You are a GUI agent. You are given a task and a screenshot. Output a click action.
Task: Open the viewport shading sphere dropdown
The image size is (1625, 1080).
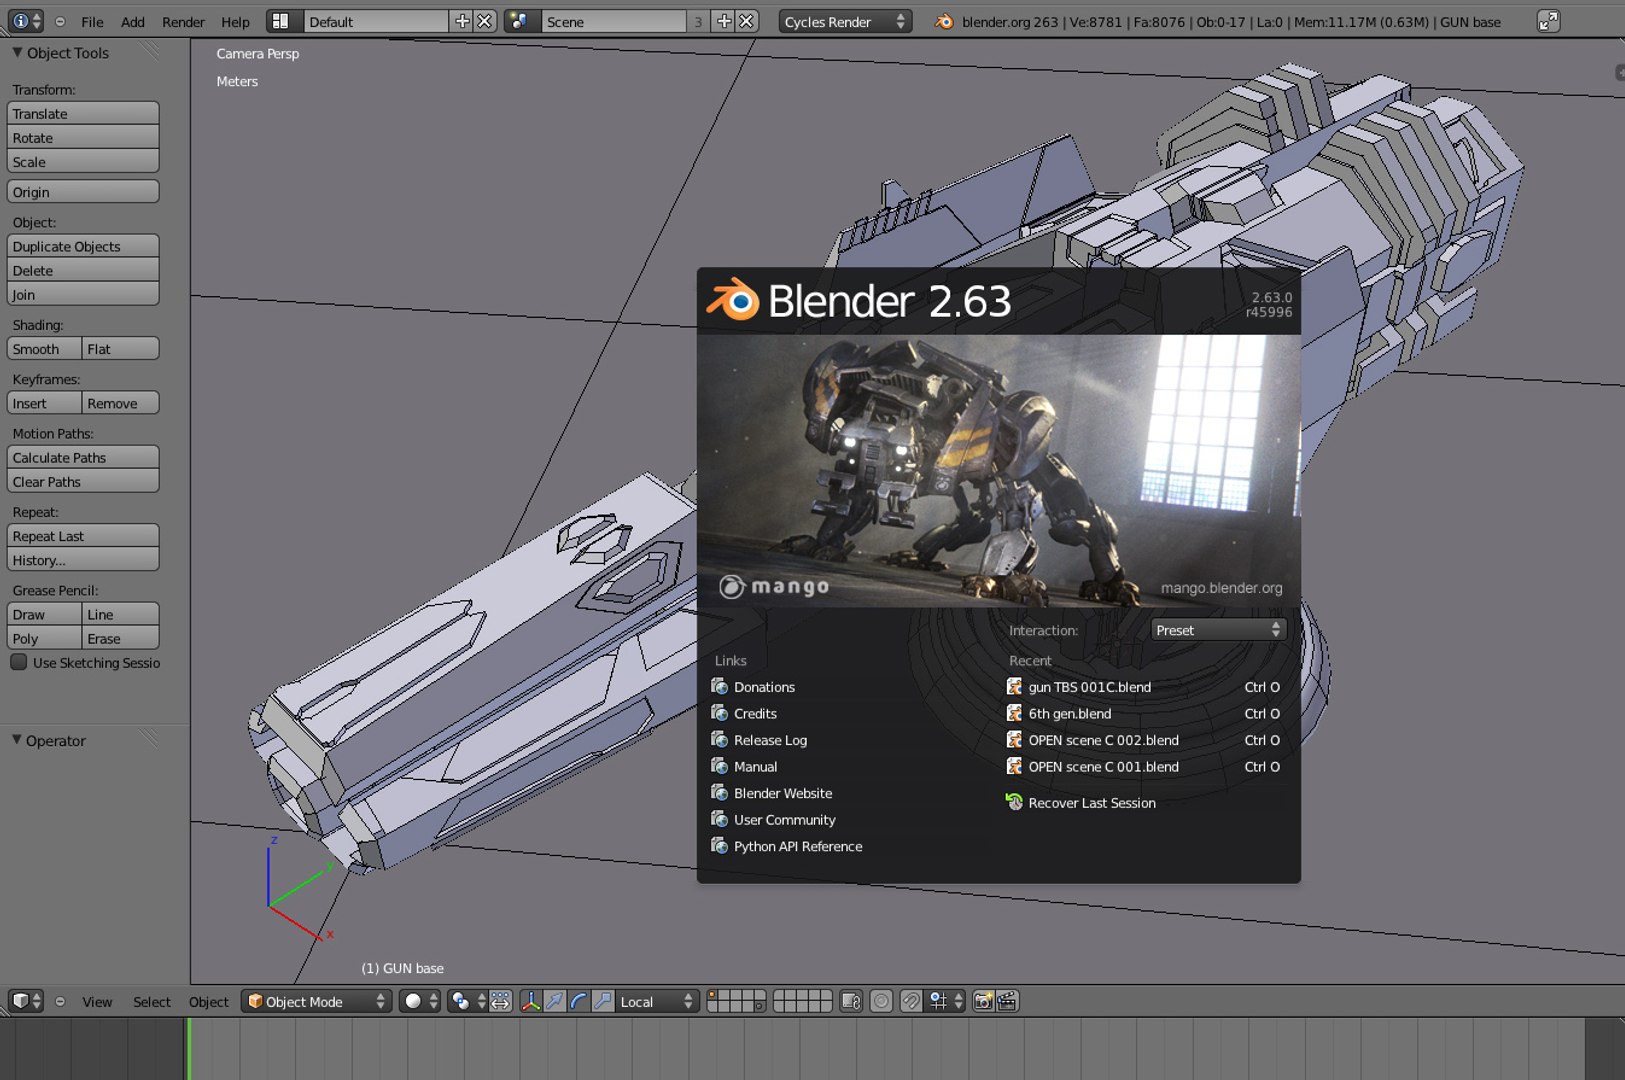coord(420,1001)
